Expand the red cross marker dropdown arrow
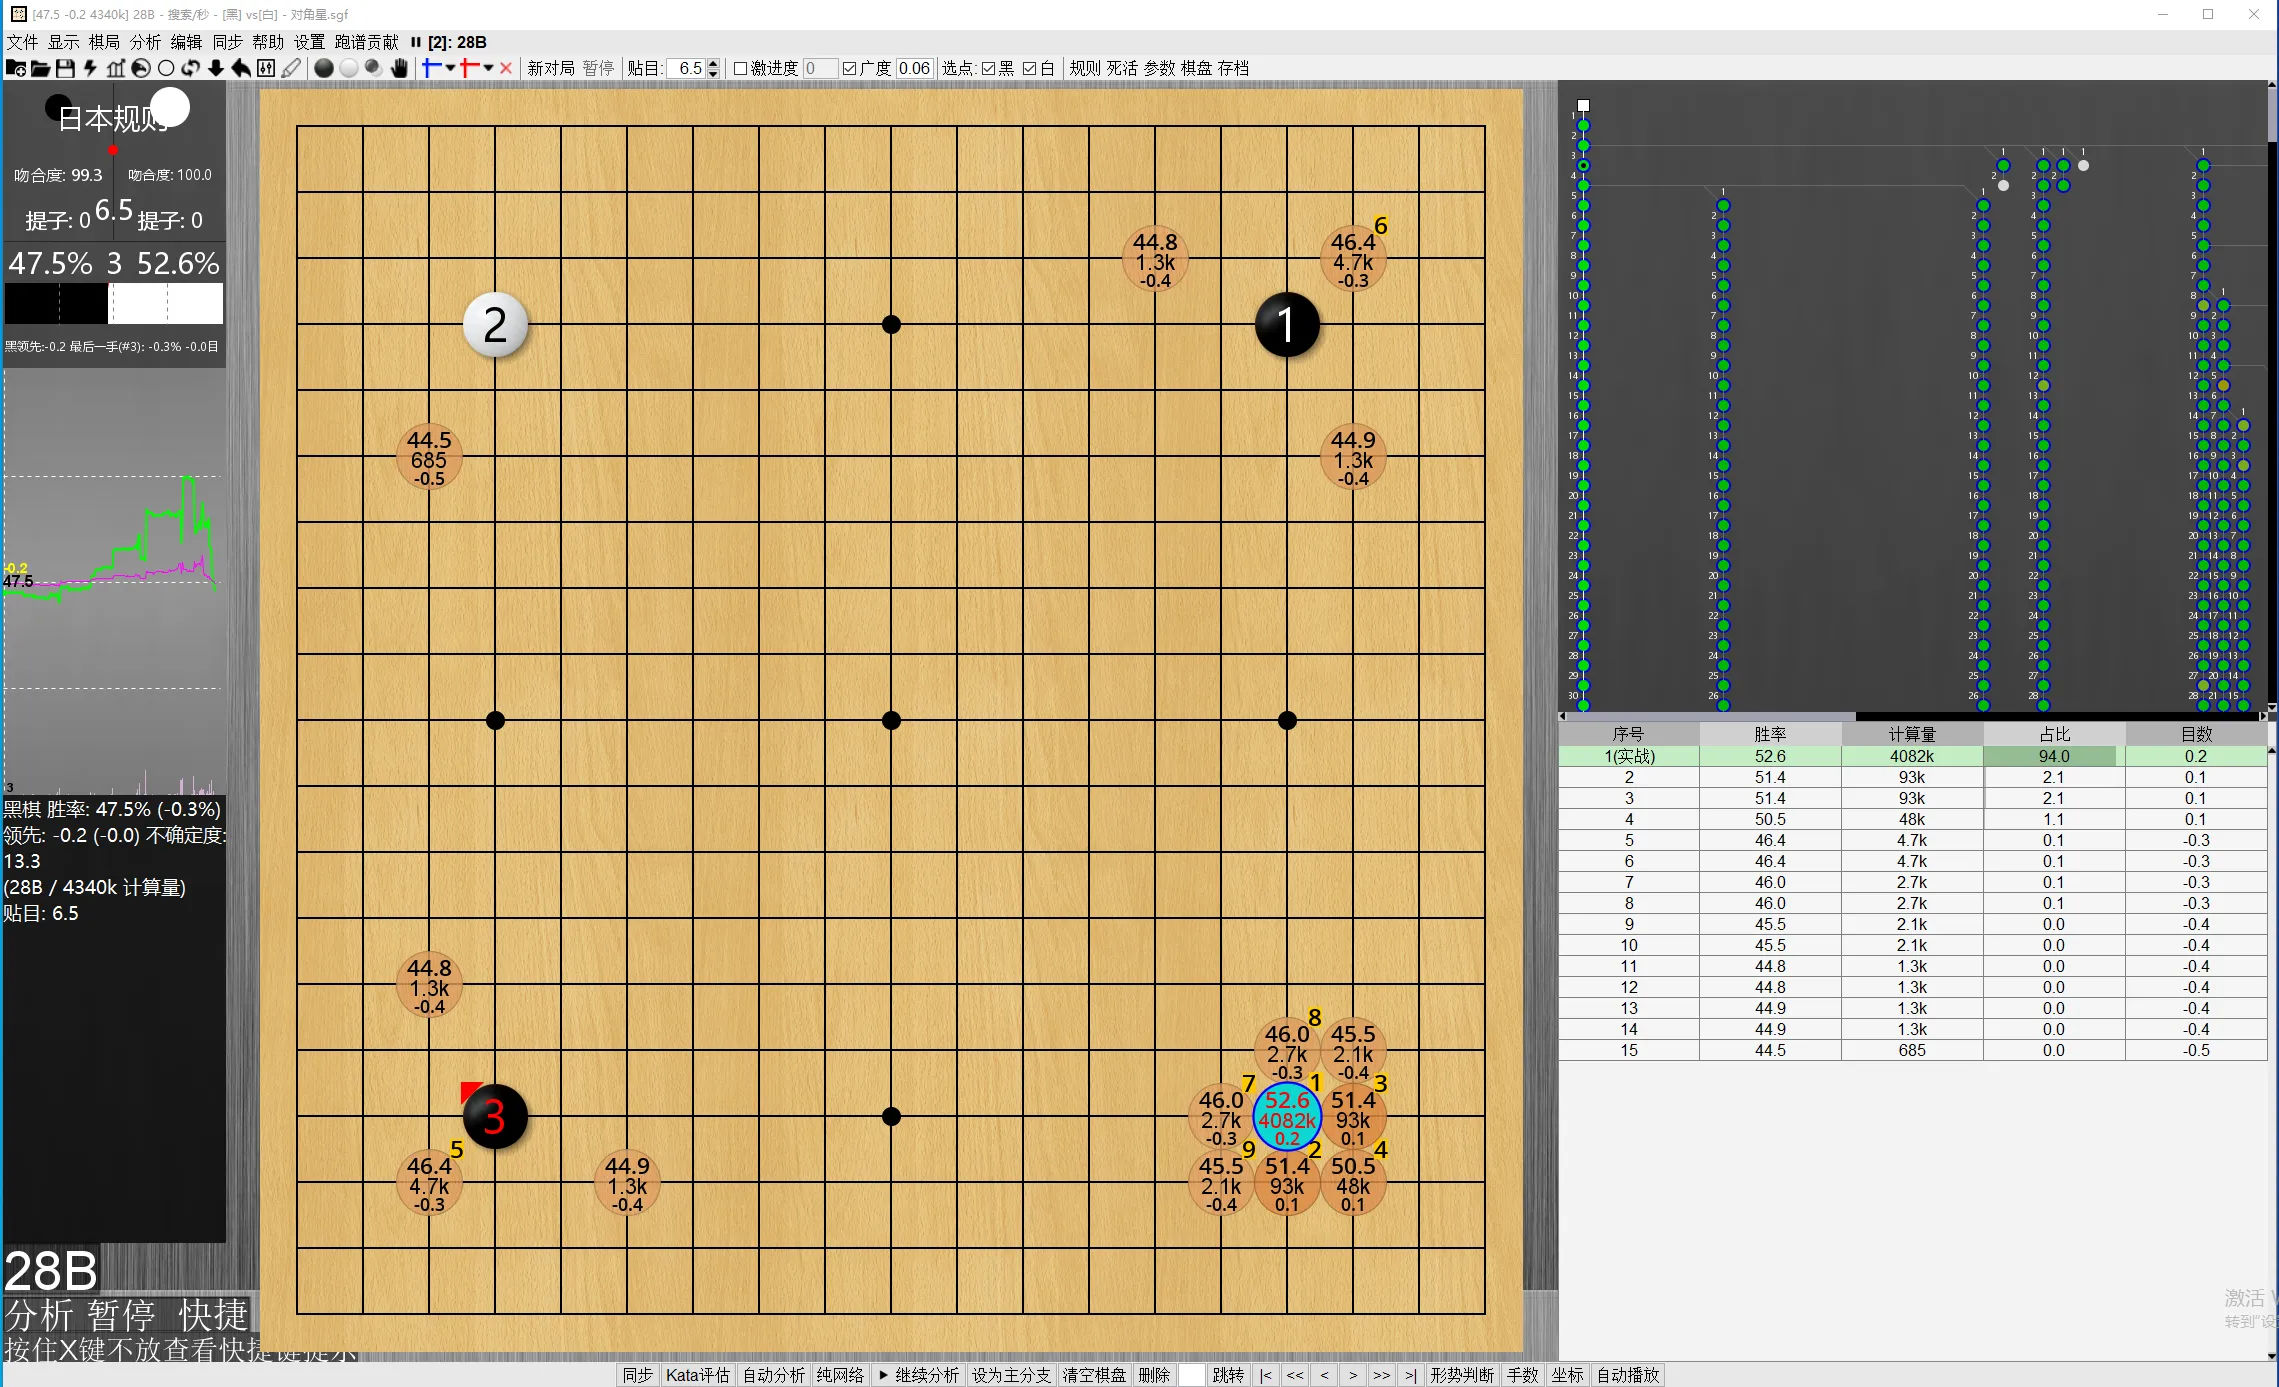 [488, 68]
